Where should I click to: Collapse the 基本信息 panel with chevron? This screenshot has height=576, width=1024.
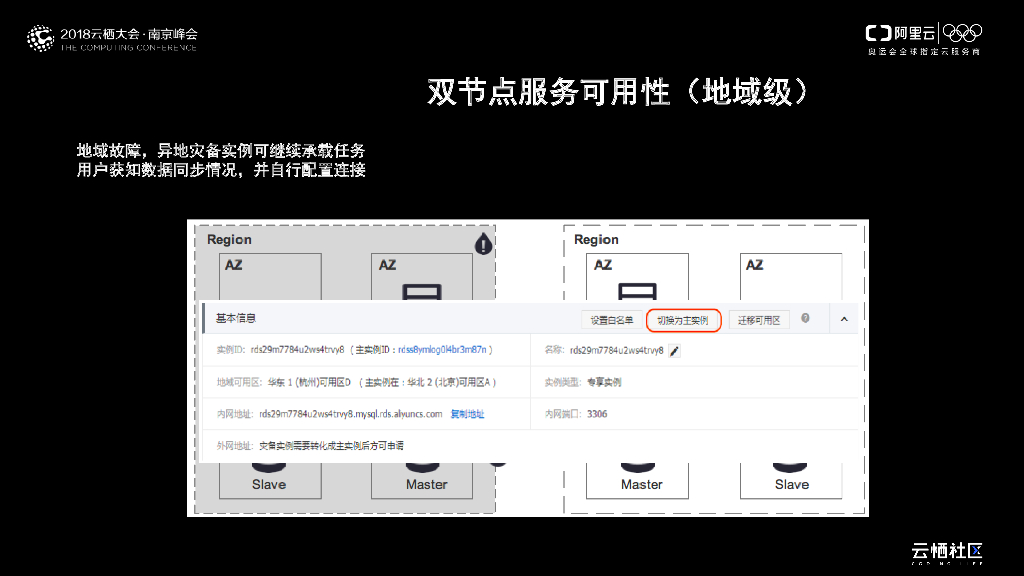click(x=844, y=319)
